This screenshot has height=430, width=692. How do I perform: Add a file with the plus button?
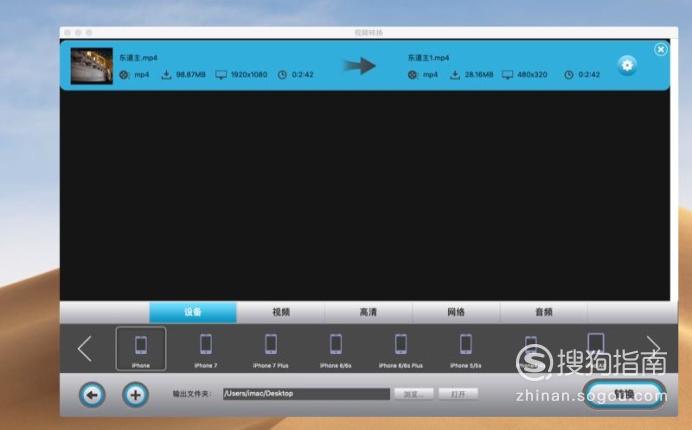pyautogui.click(x=135, y=395)
